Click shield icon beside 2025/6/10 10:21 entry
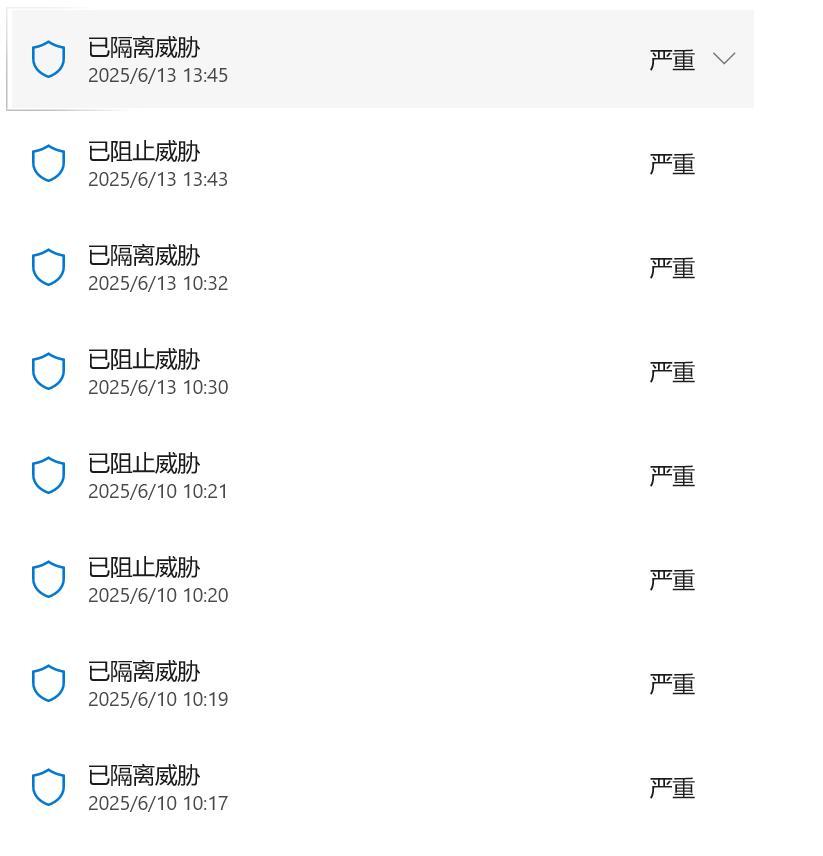Viewport: 823px width, 856px height. coord(48,476)
